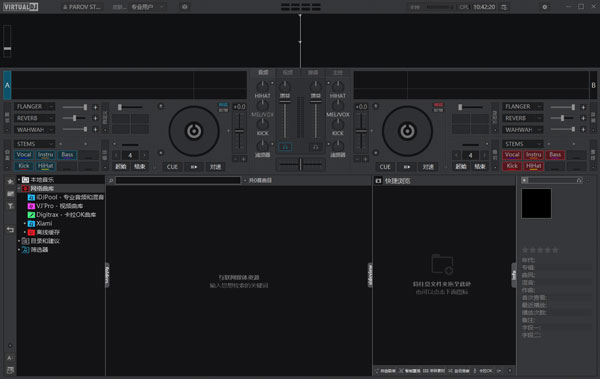Click deck A FLANGER plus button
The width and height of the screenshot is (600, 379).
point(95,107)
